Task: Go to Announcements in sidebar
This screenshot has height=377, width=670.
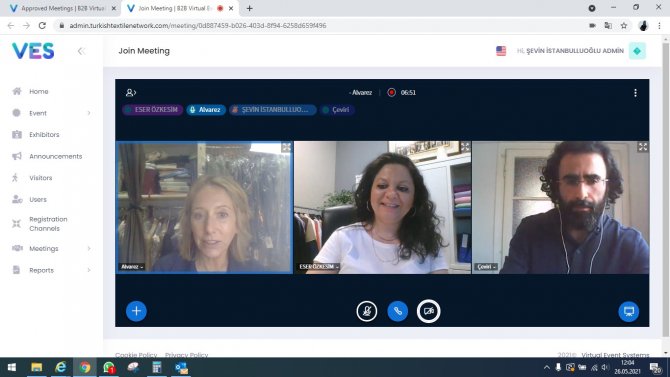Action: pos(56,156)
